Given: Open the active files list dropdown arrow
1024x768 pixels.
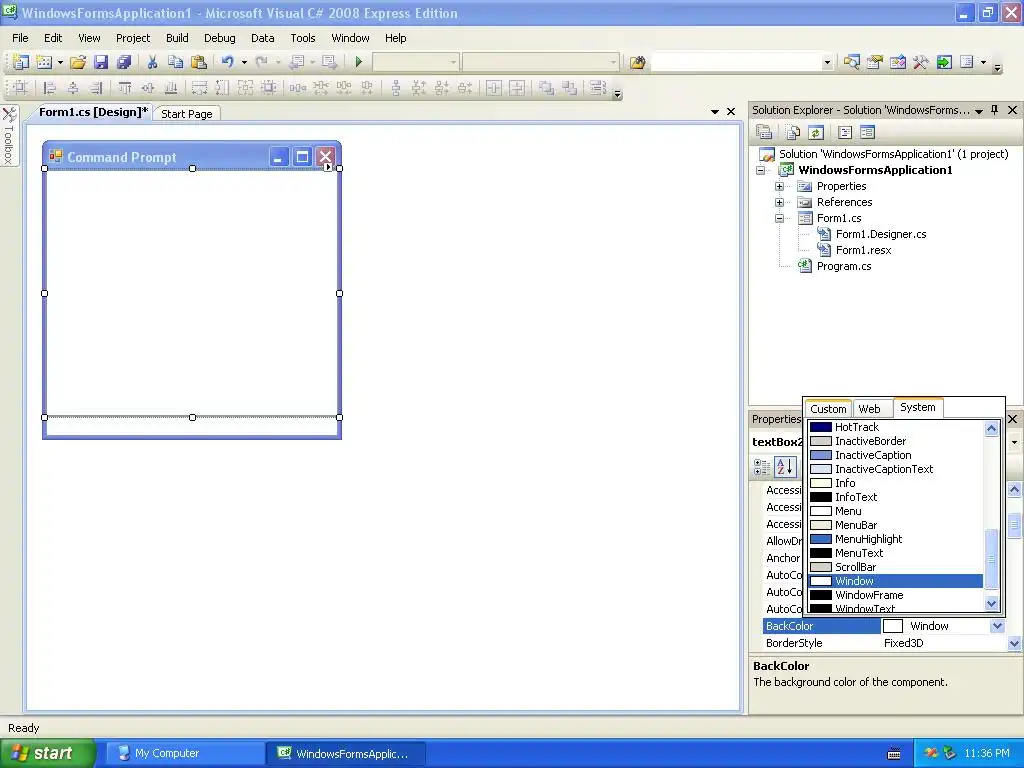Looking at the screenshot, I should pyautogui.click(x=714, y=112).
